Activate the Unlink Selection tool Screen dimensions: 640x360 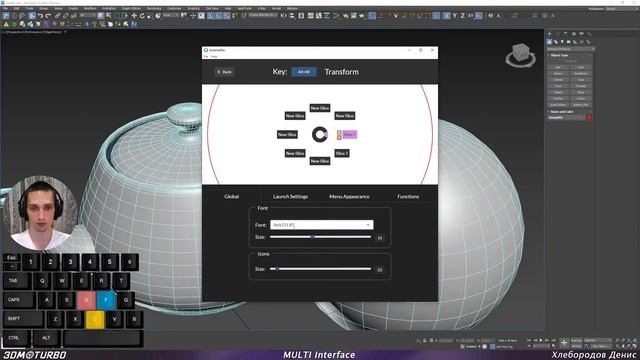point(65,16)
